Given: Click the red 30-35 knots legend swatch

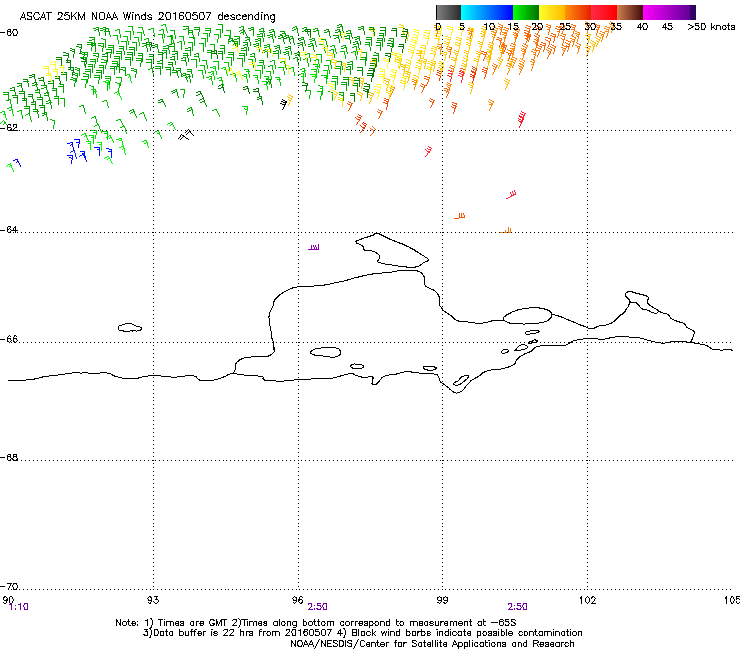Looking at the screenshot, I should 604,12.
